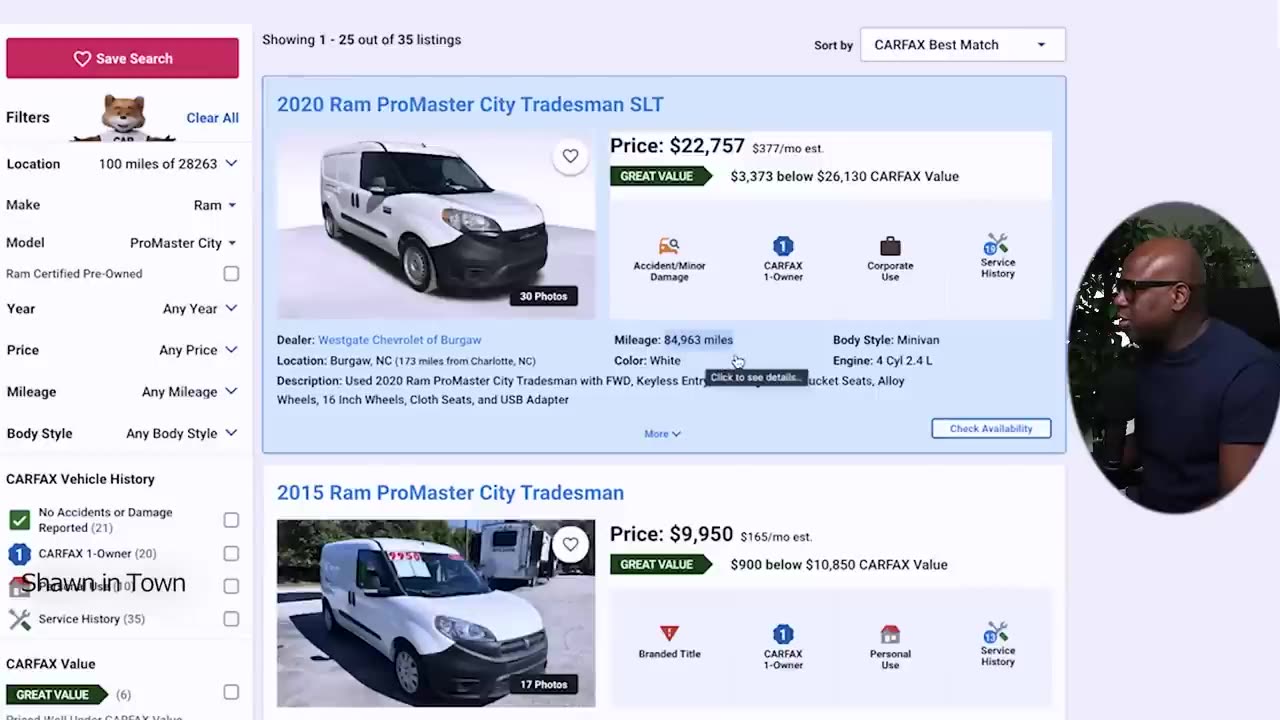
Task: Open the Sort by CARFAX Best Match dropdown
Action: (962, 44)
